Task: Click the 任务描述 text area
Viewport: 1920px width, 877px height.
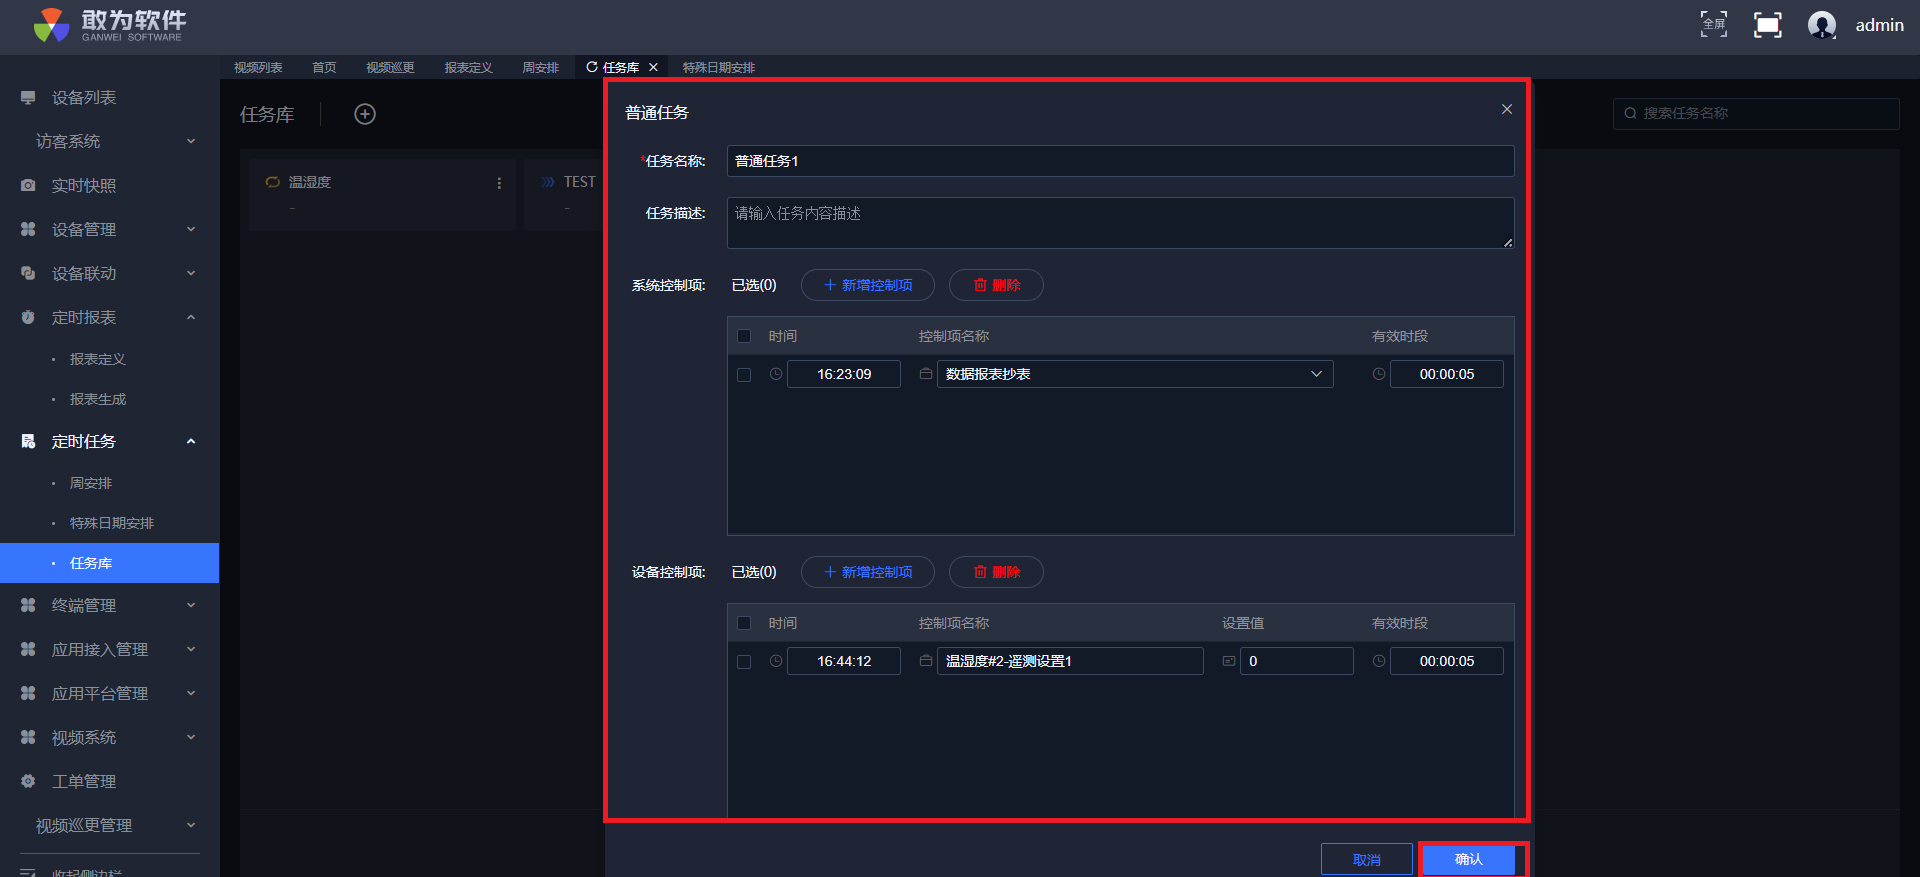Action: pos(1119,222)
